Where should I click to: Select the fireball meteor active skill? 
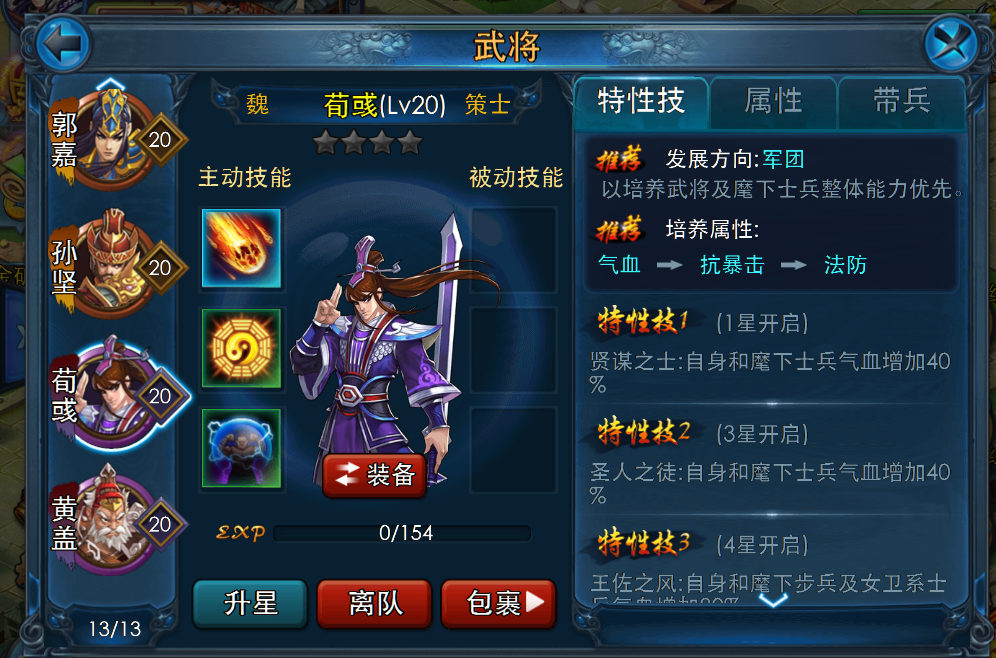point(241,248)
